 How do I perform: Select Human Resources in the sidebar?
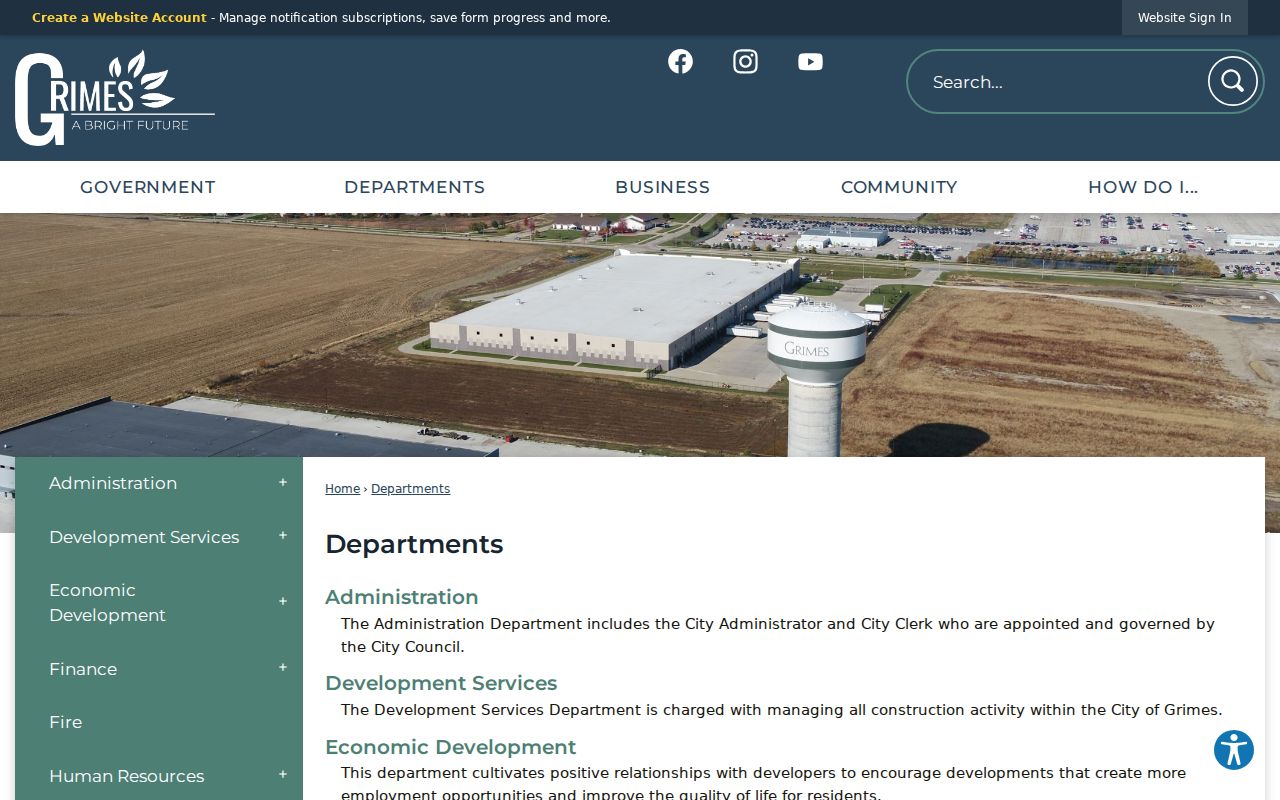[126, 776]
